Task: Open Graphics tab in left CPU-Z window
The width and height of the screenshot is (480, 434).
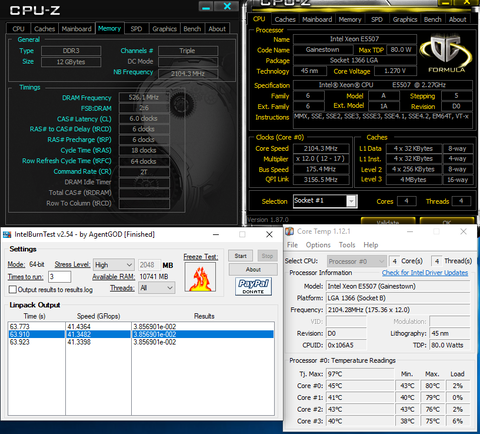Action: (x=164, y=29)
